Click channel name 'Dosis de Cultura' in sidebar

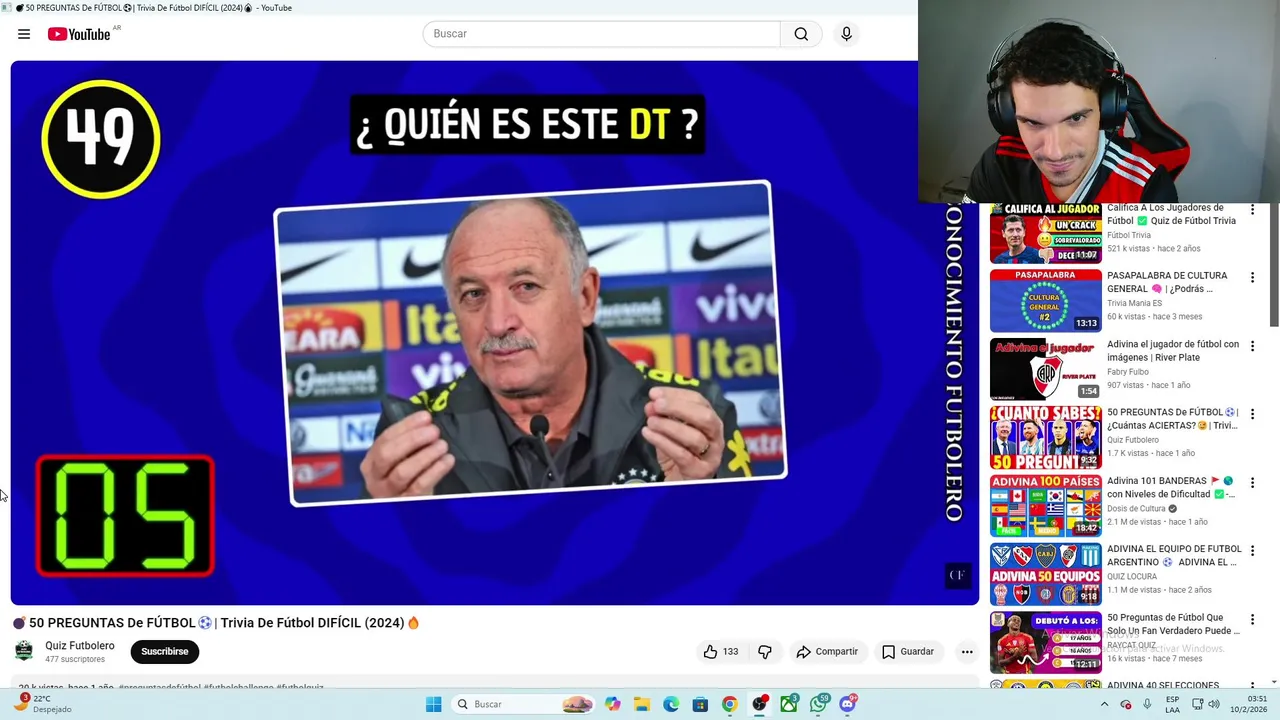click(x=1137, y=508)
